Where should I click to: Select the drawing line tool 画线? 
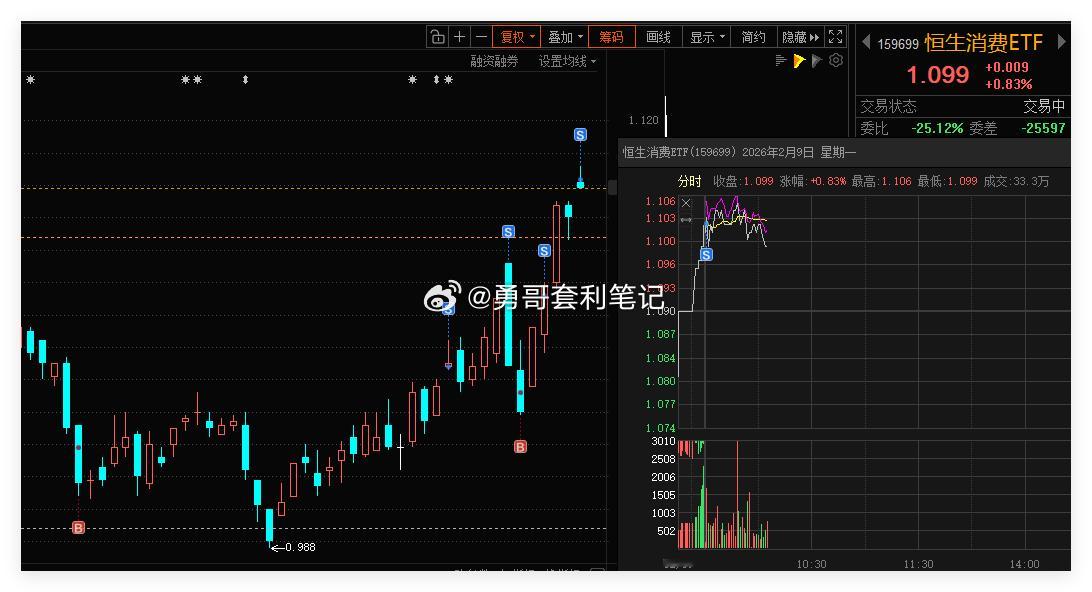click(658, 36)
